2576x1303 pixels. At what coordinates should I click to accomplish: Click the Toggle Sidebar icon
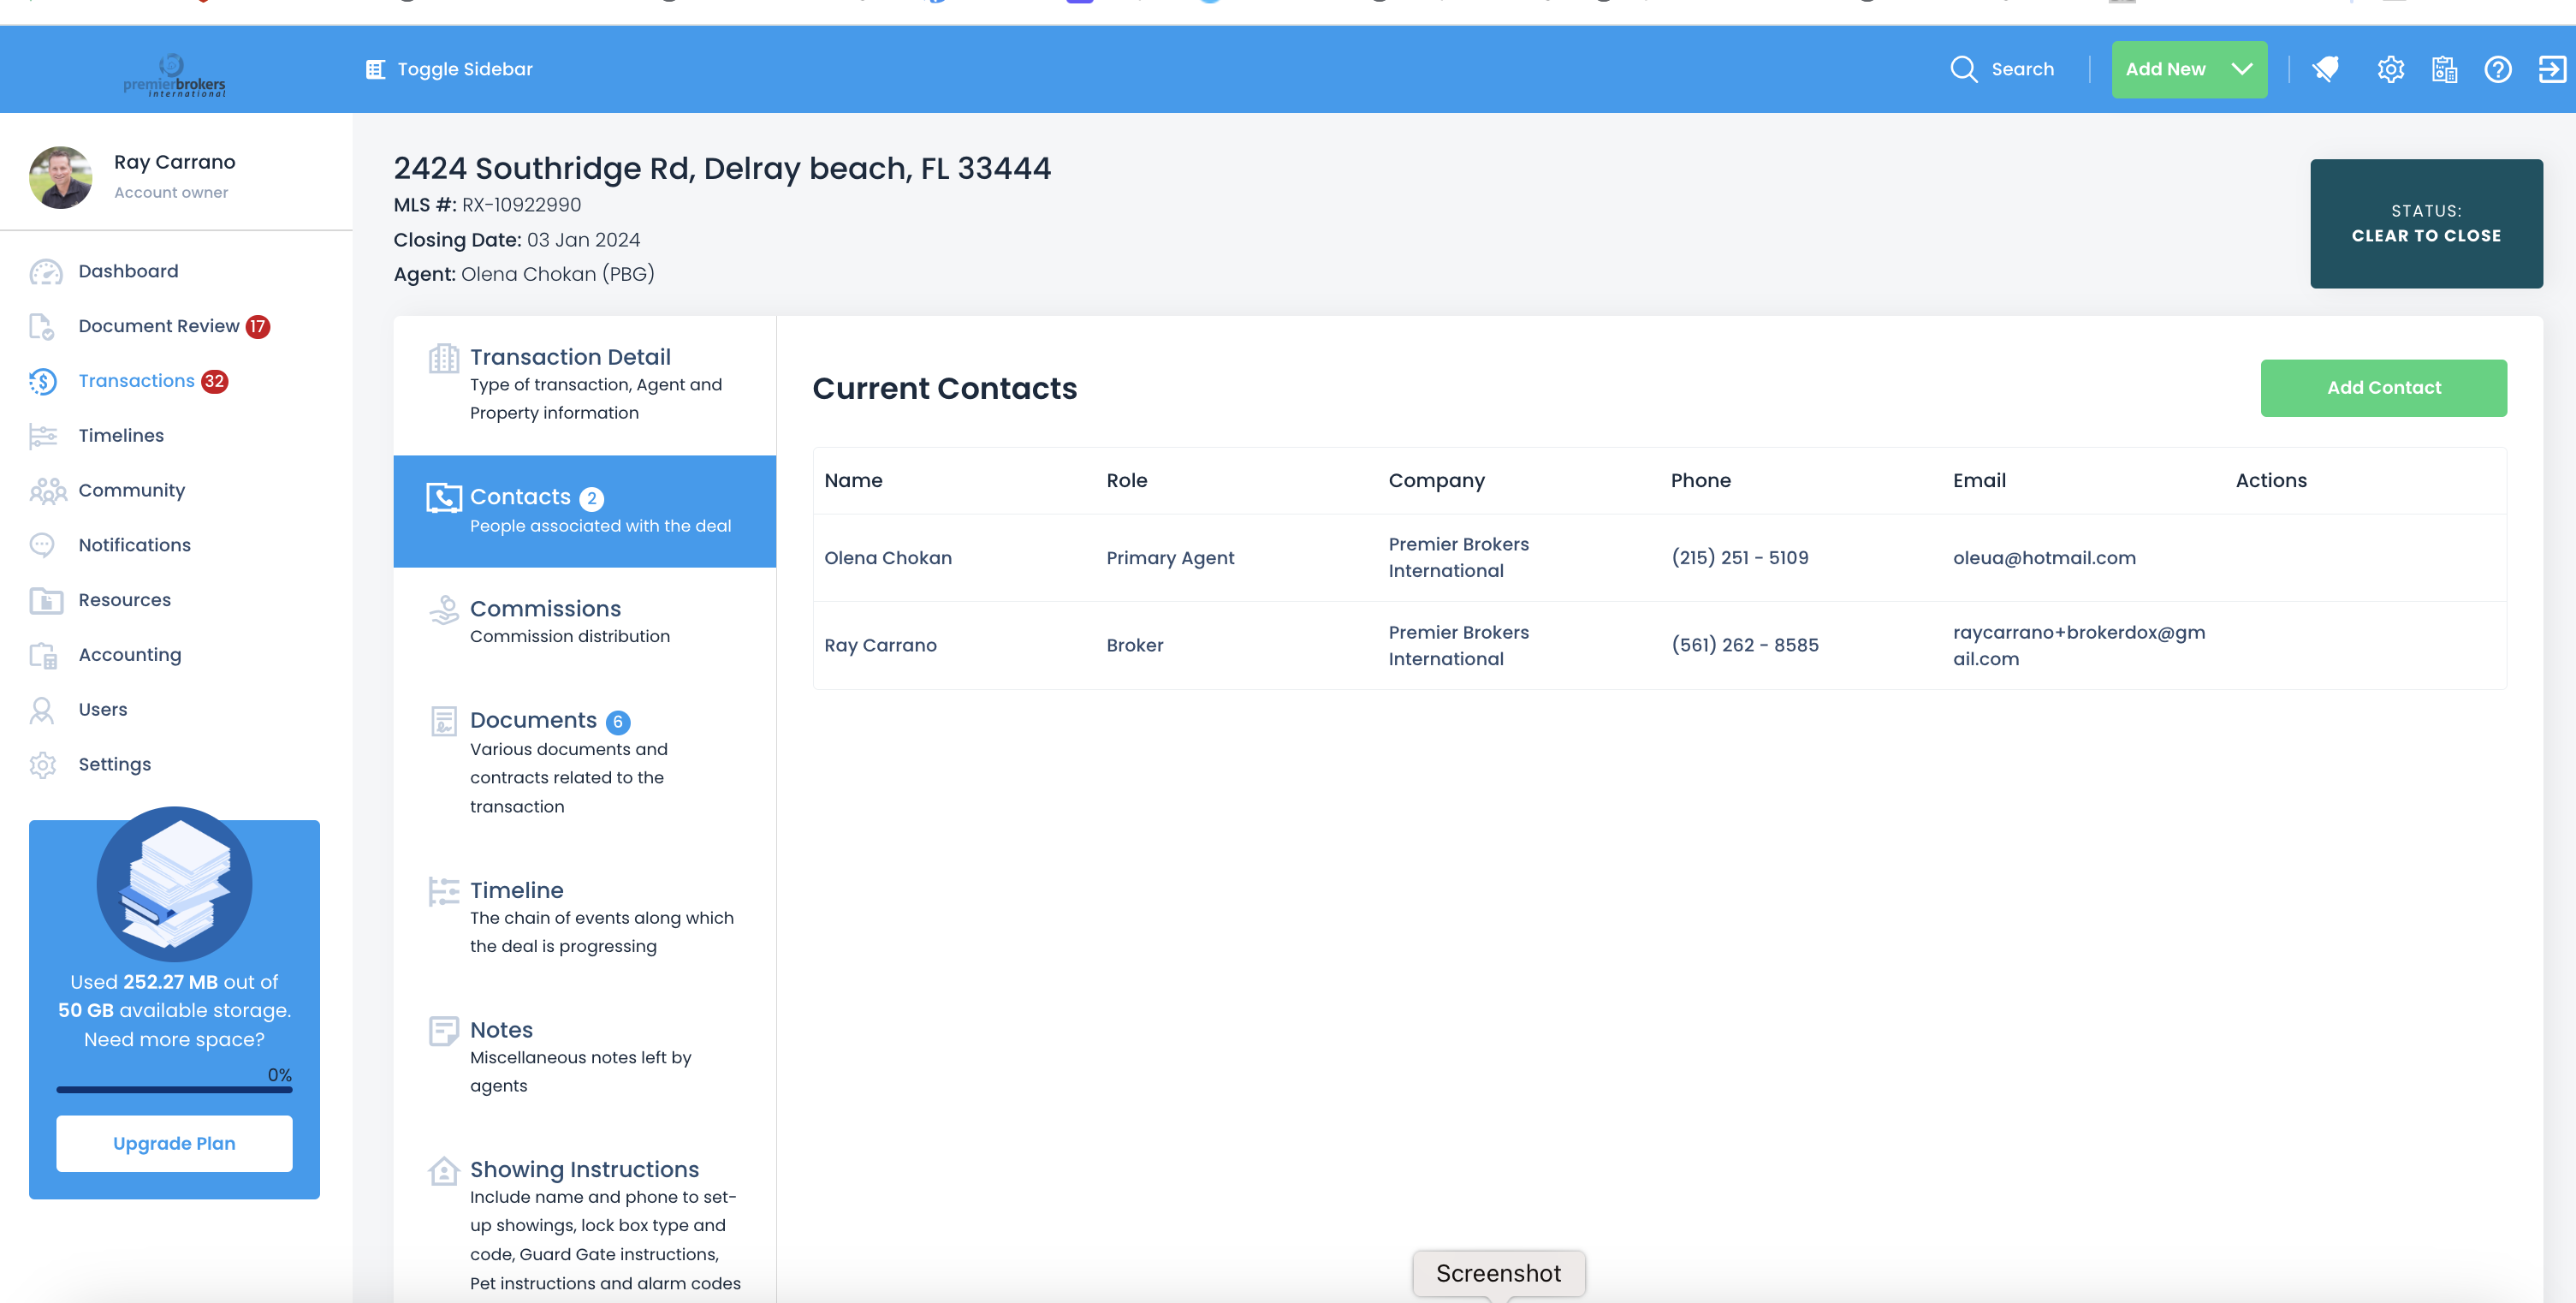pos(375,69)
